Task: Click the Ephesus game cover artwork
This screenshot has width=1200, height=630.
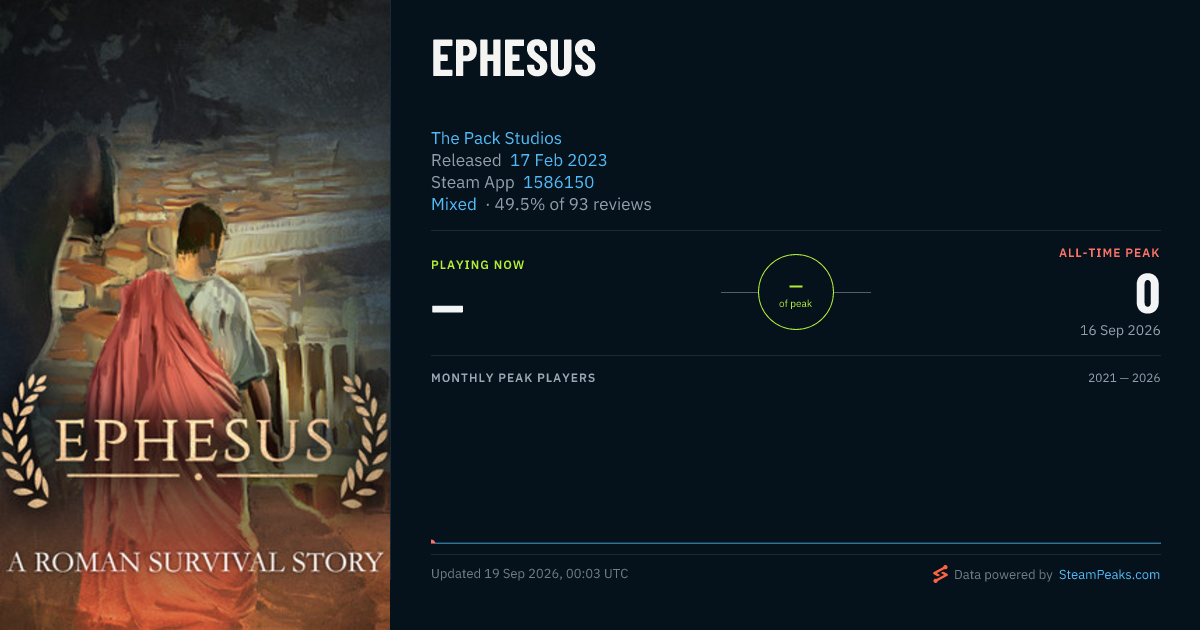Action: tap(195, 315)
